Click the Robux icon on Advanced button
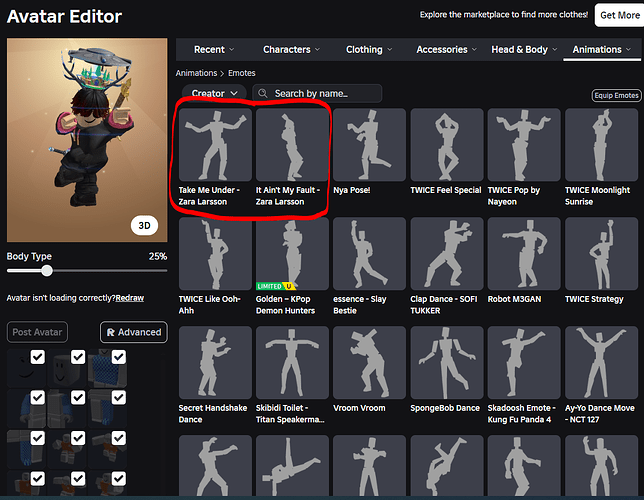 (x=110, y=332)
